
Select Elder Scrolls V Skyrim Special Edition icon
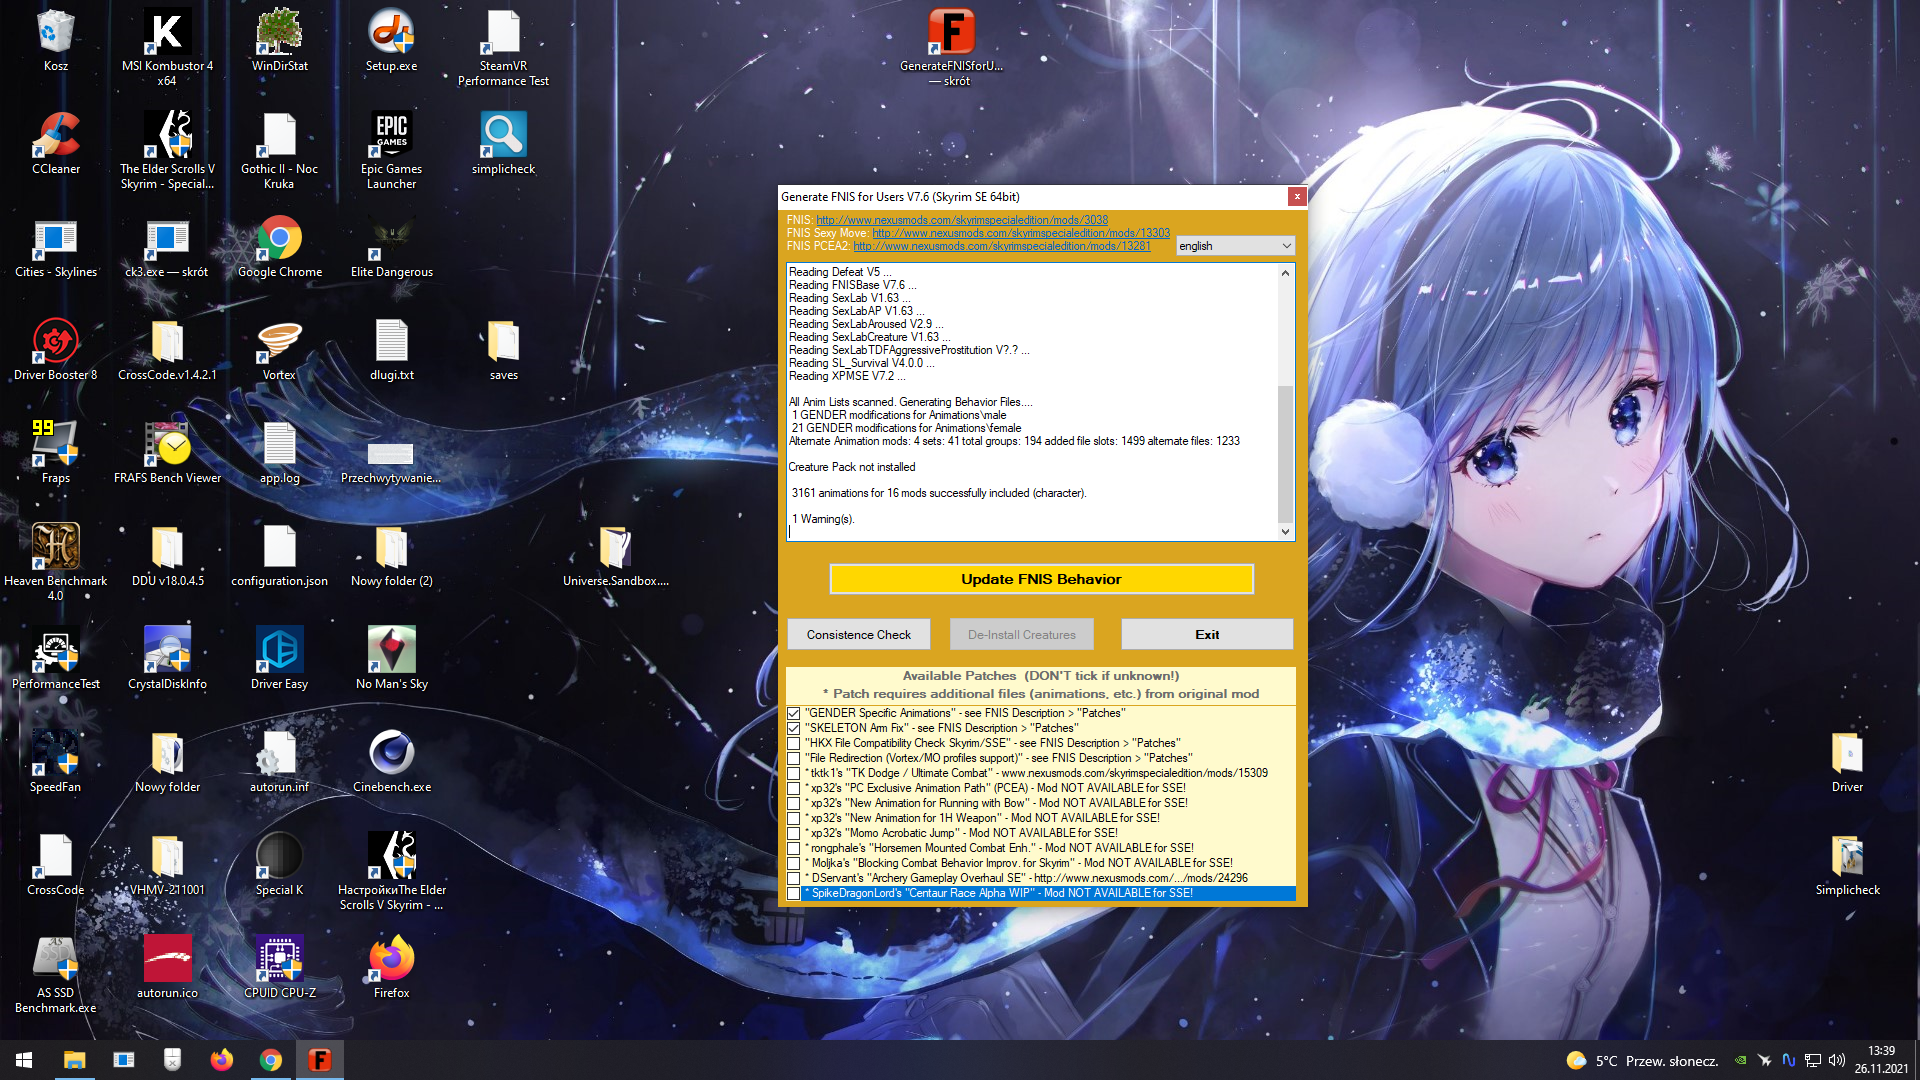tap(167, 151)
